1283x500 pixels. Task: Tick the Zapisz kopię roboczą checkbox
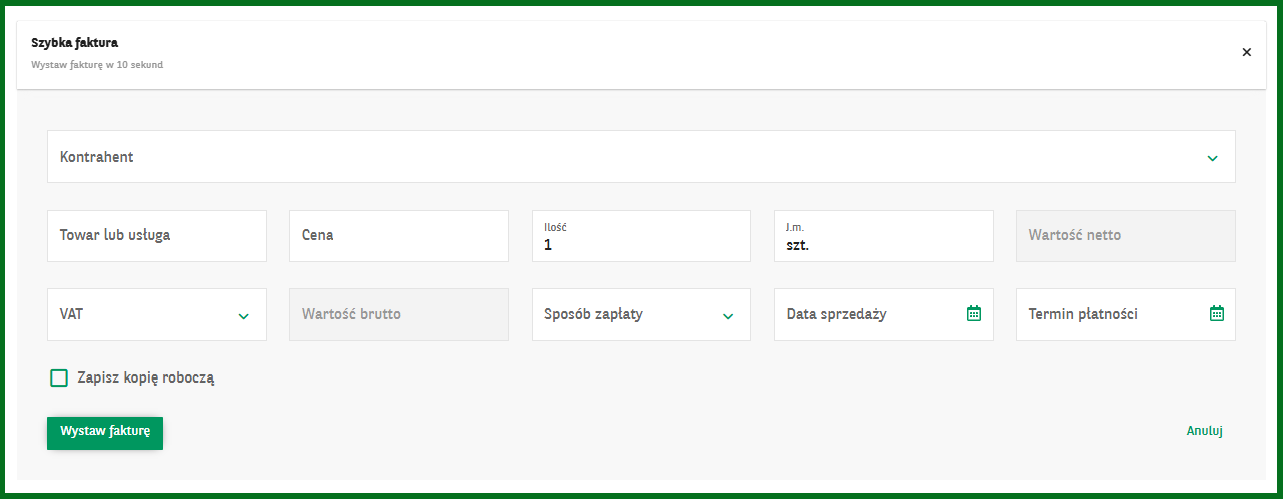59,378
